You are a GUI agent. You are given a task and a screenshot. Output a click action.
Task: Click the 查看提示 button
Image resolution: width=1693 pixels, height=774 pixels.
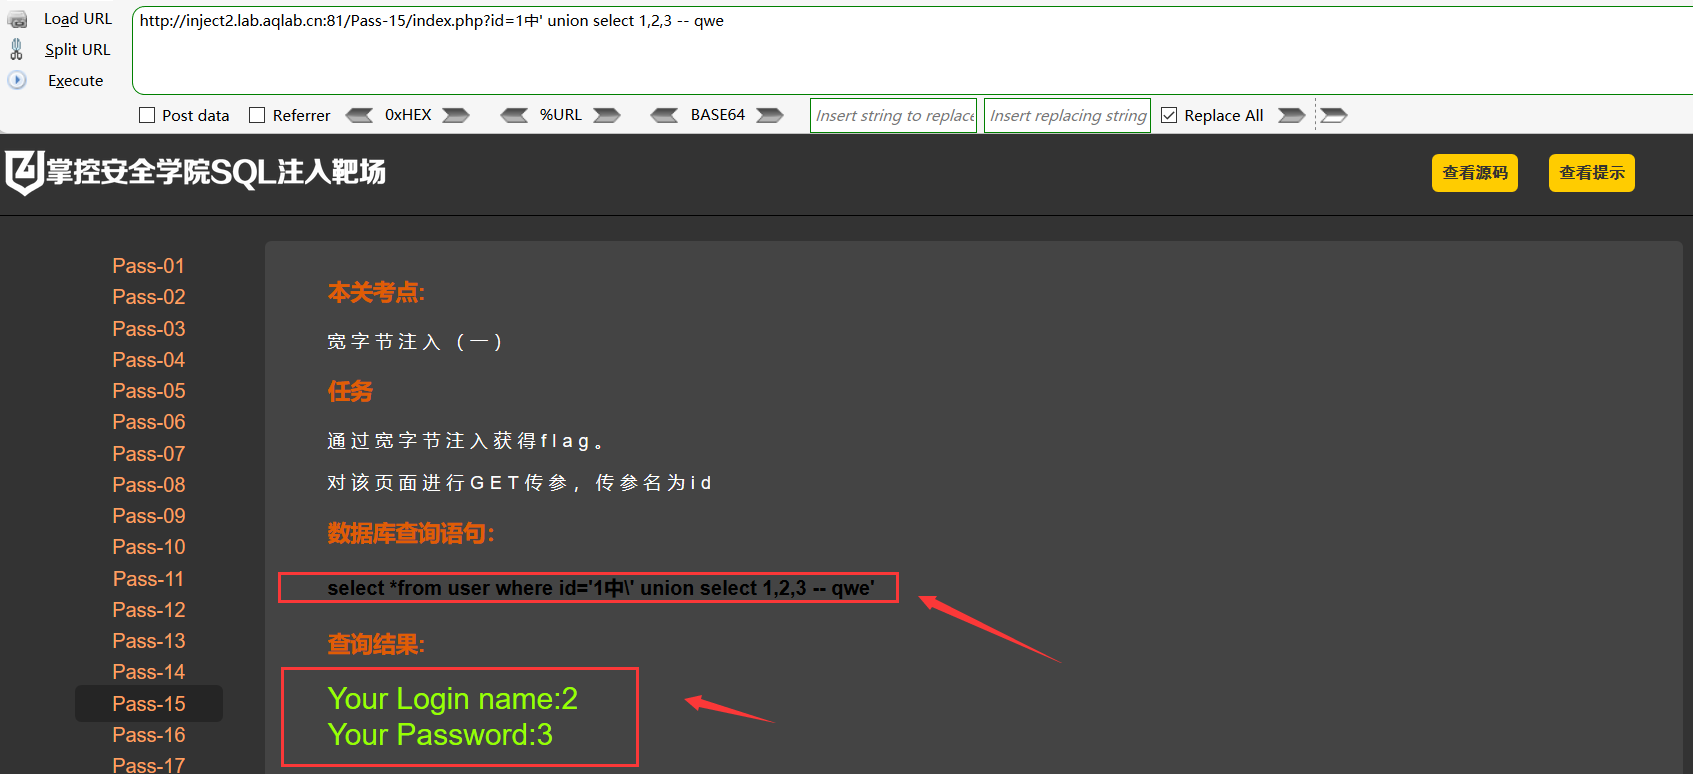pyautogui.click(x=1592, y=173)
